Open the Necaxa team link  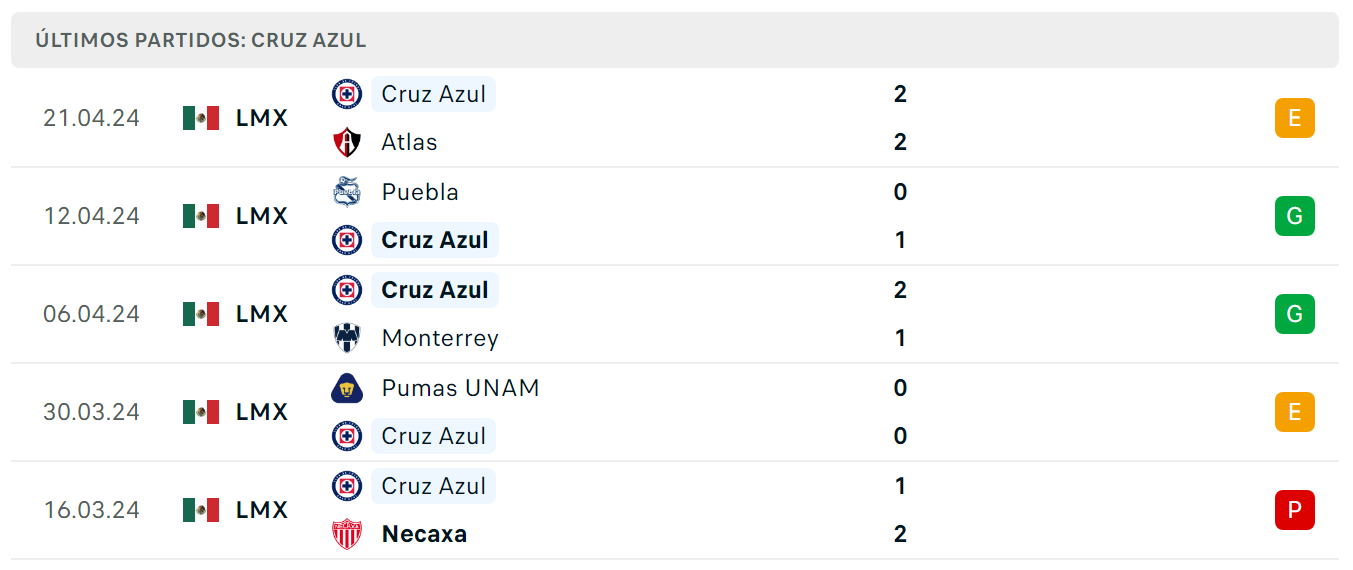point(424,534)
